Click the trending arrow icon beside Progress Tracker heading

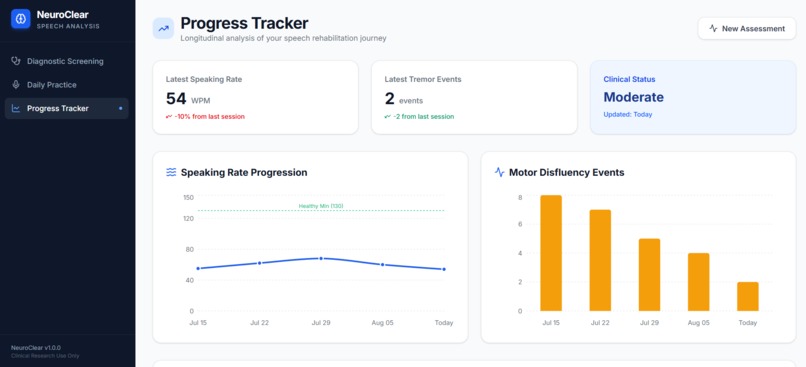[x=163, y=28]
